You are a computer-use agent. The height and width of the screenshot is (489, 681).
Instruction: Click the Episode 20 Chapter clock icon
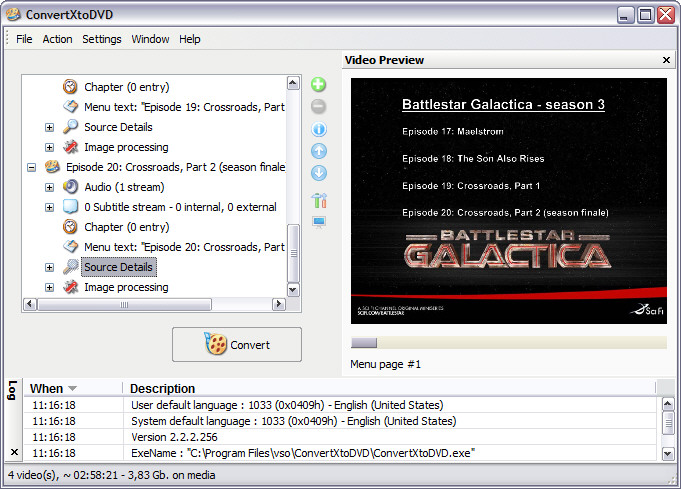point(70,227)
